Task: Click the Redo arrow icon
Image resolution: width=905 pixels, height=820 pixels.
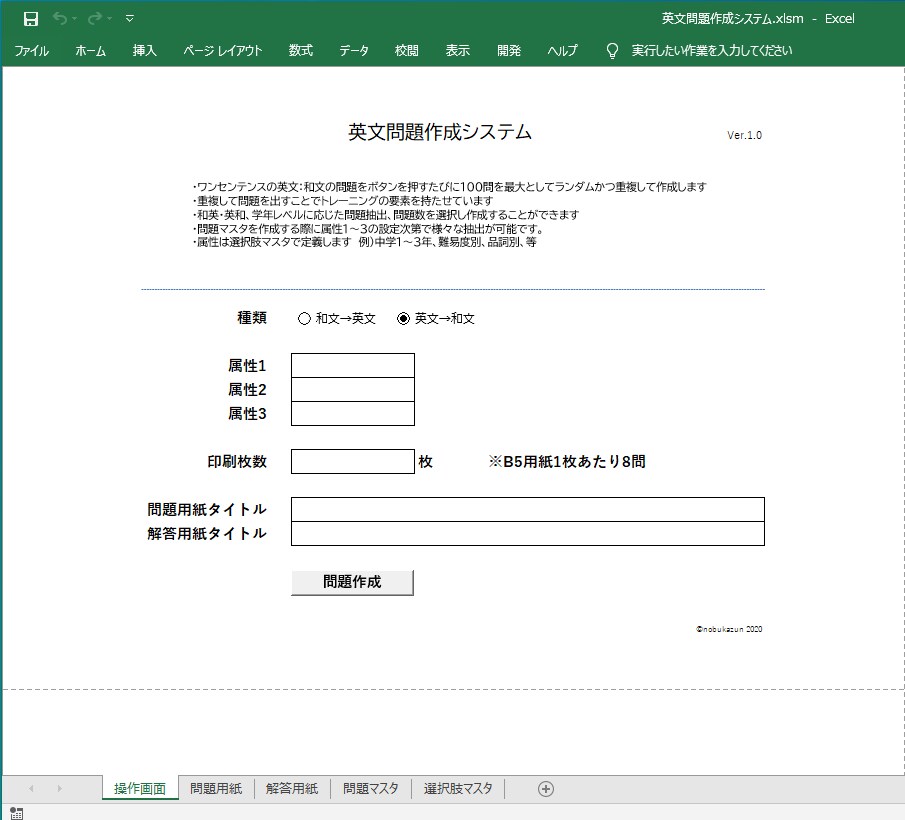Action: [95, 18]
